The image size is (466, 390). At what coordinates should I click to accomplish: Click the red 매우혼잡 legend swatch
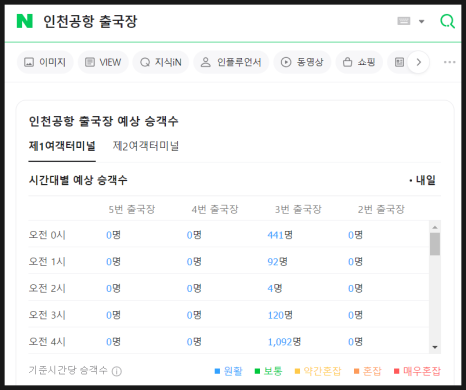click(x=397, y=371)
